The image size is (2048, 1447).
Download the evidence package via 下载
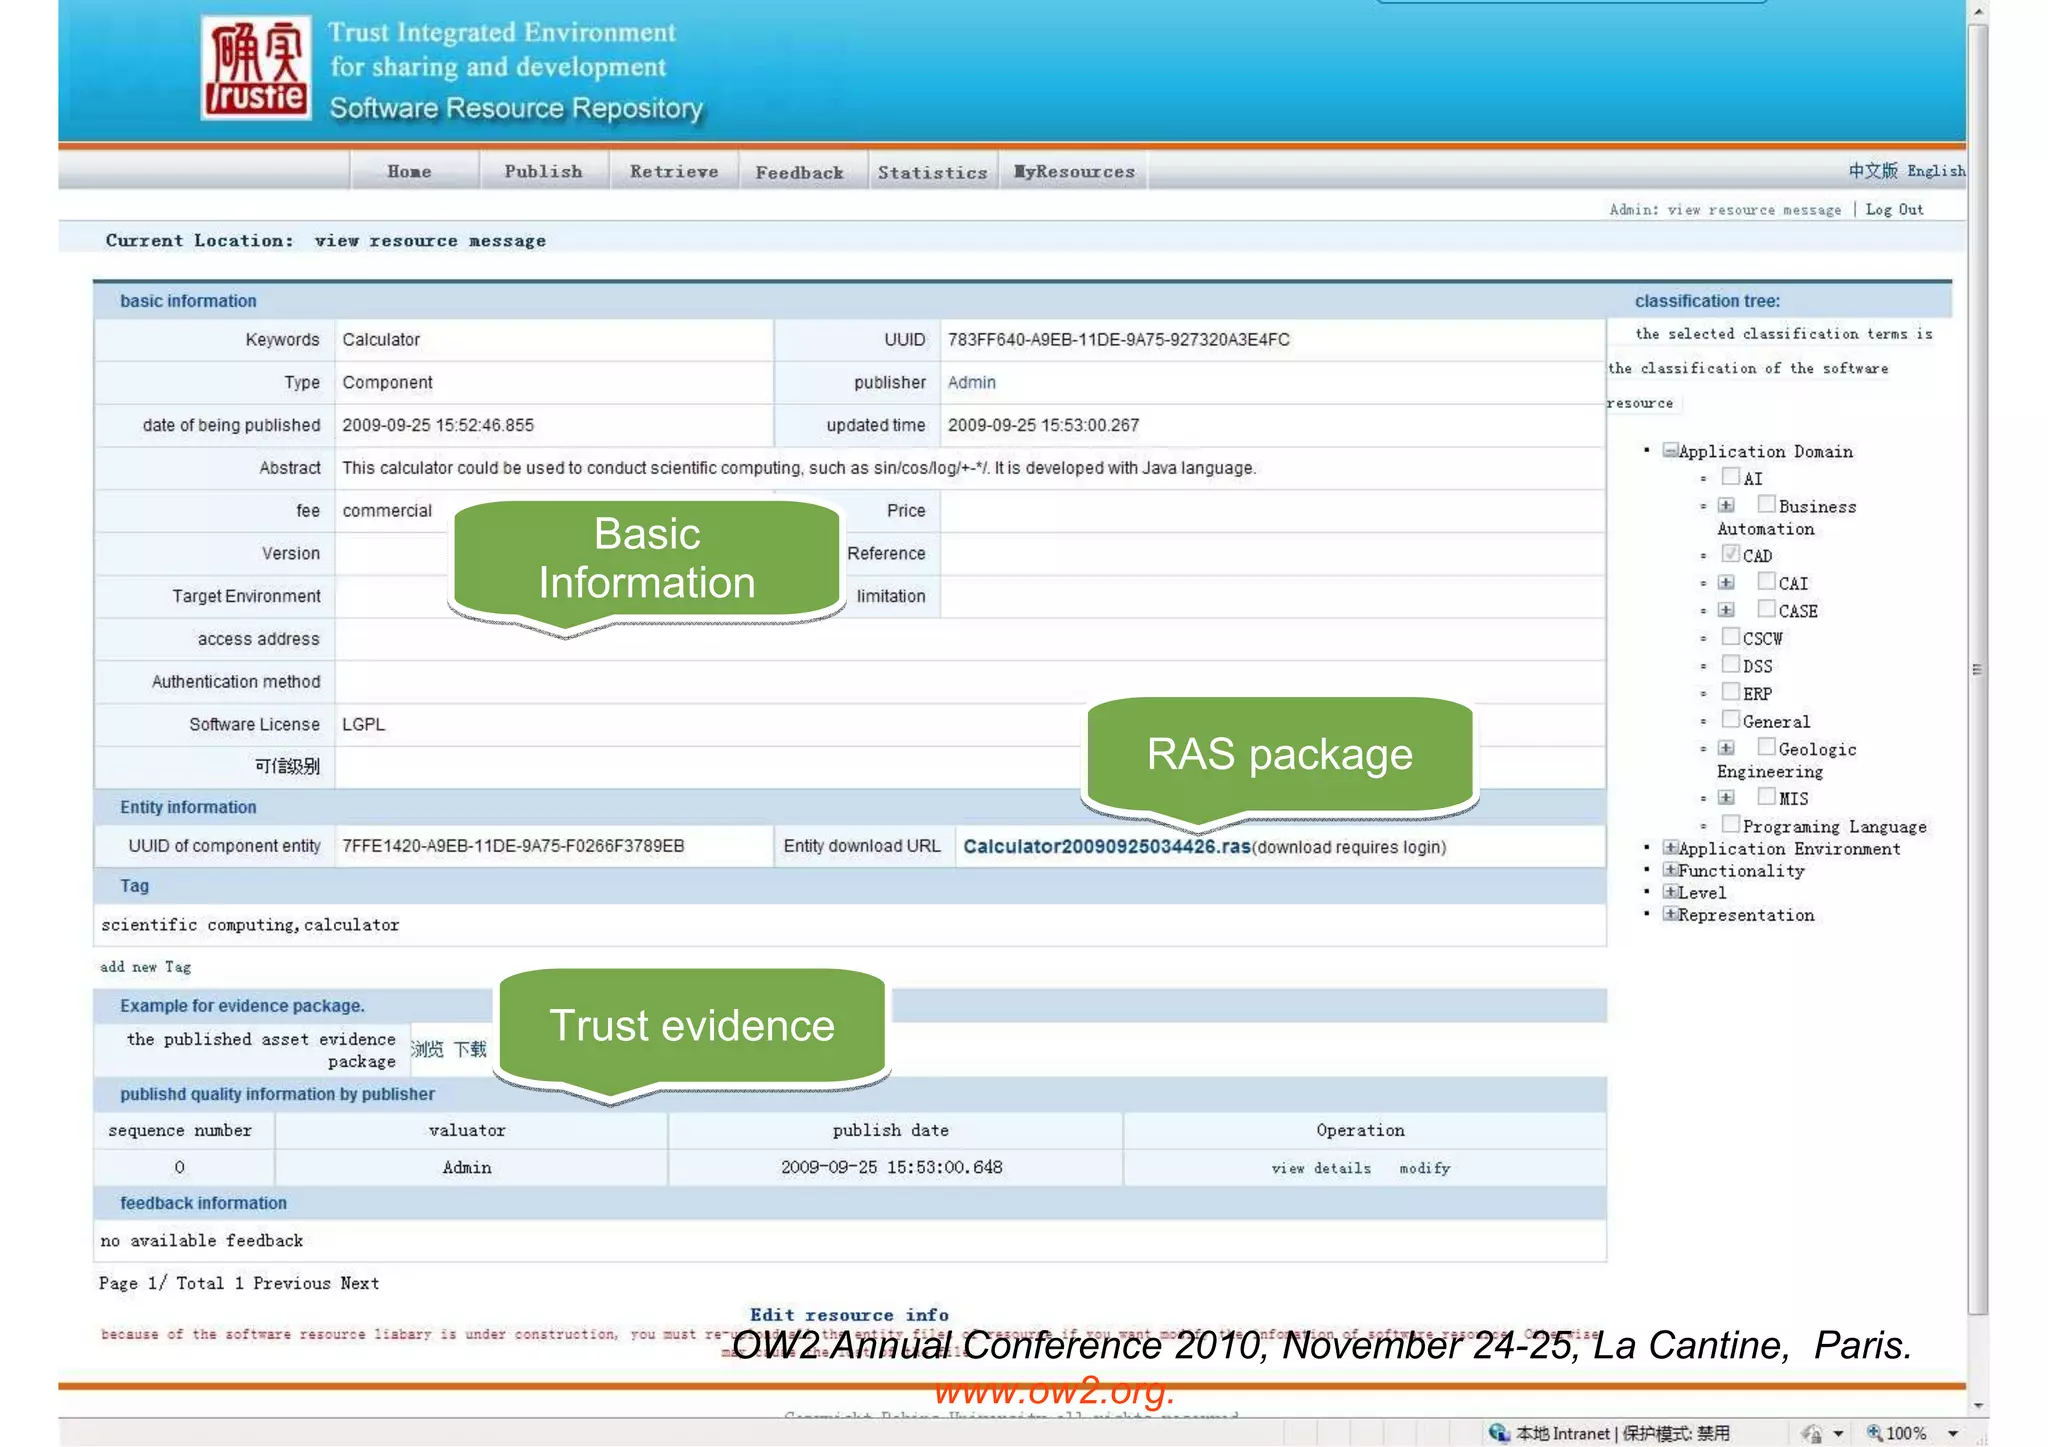[470, 1049]
